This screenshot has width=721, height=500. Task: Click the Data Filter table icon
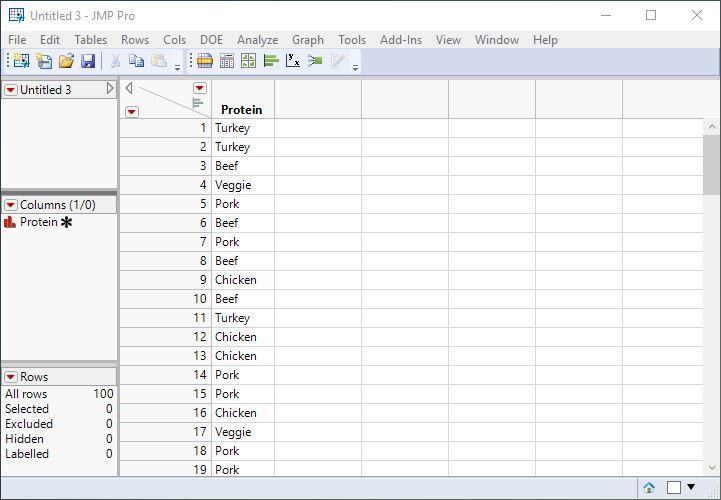point(205,61)
